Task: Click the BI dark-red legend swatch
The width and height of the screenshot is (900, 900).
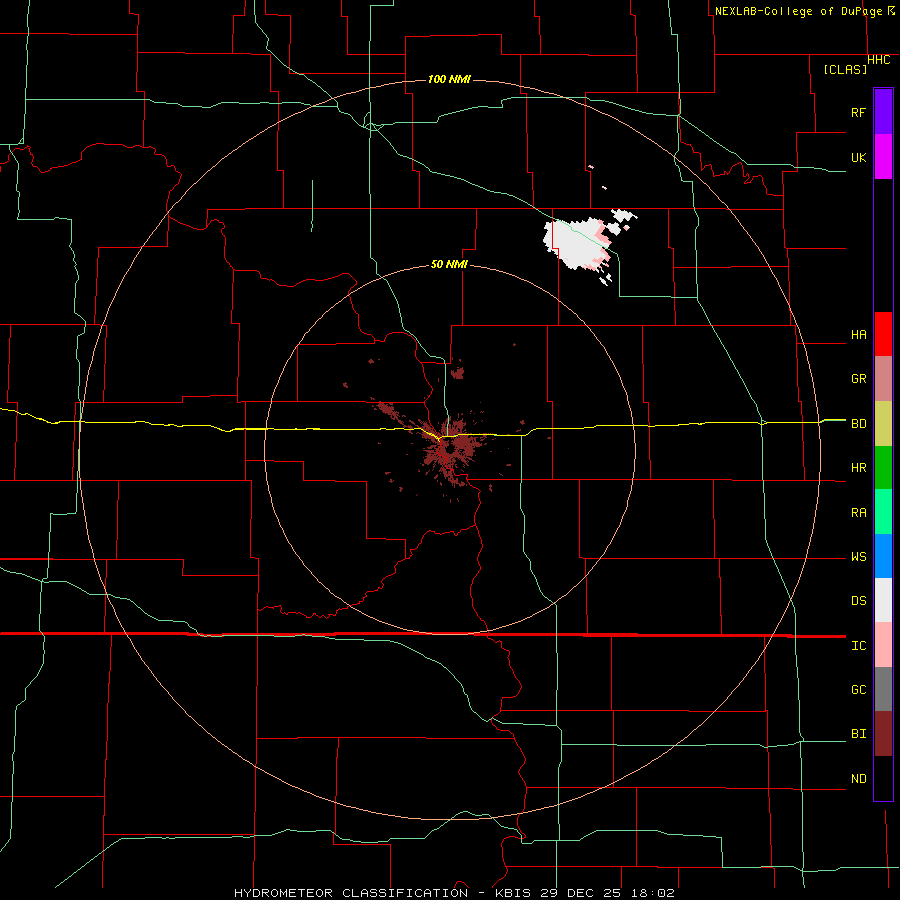Action: point(883,734)
